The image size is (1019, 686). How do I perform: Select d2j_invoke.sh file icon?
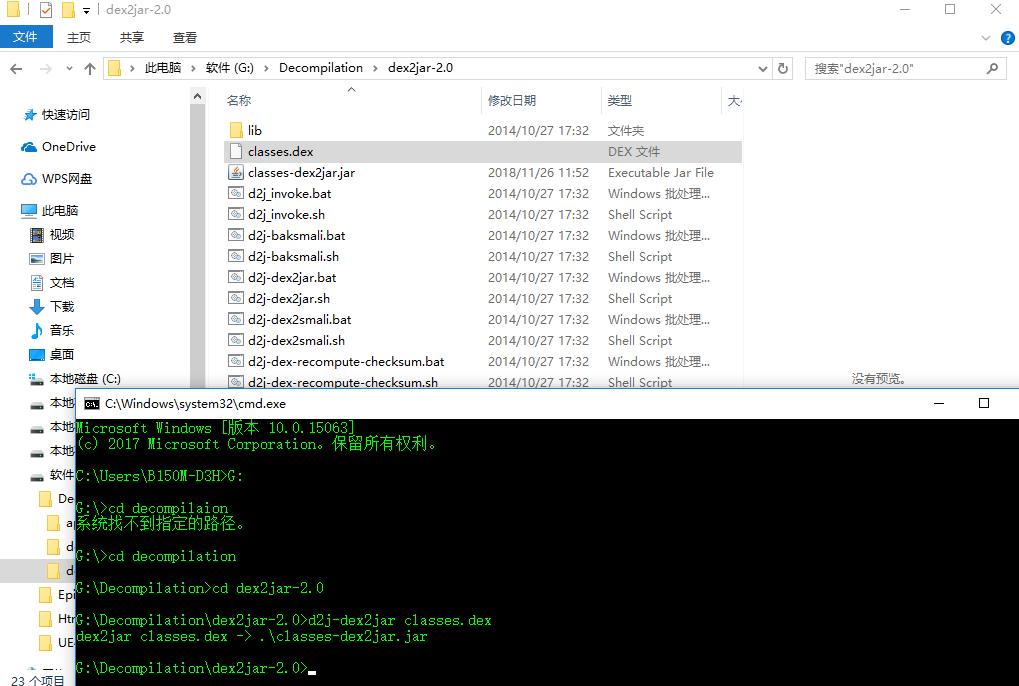point(236,214)
